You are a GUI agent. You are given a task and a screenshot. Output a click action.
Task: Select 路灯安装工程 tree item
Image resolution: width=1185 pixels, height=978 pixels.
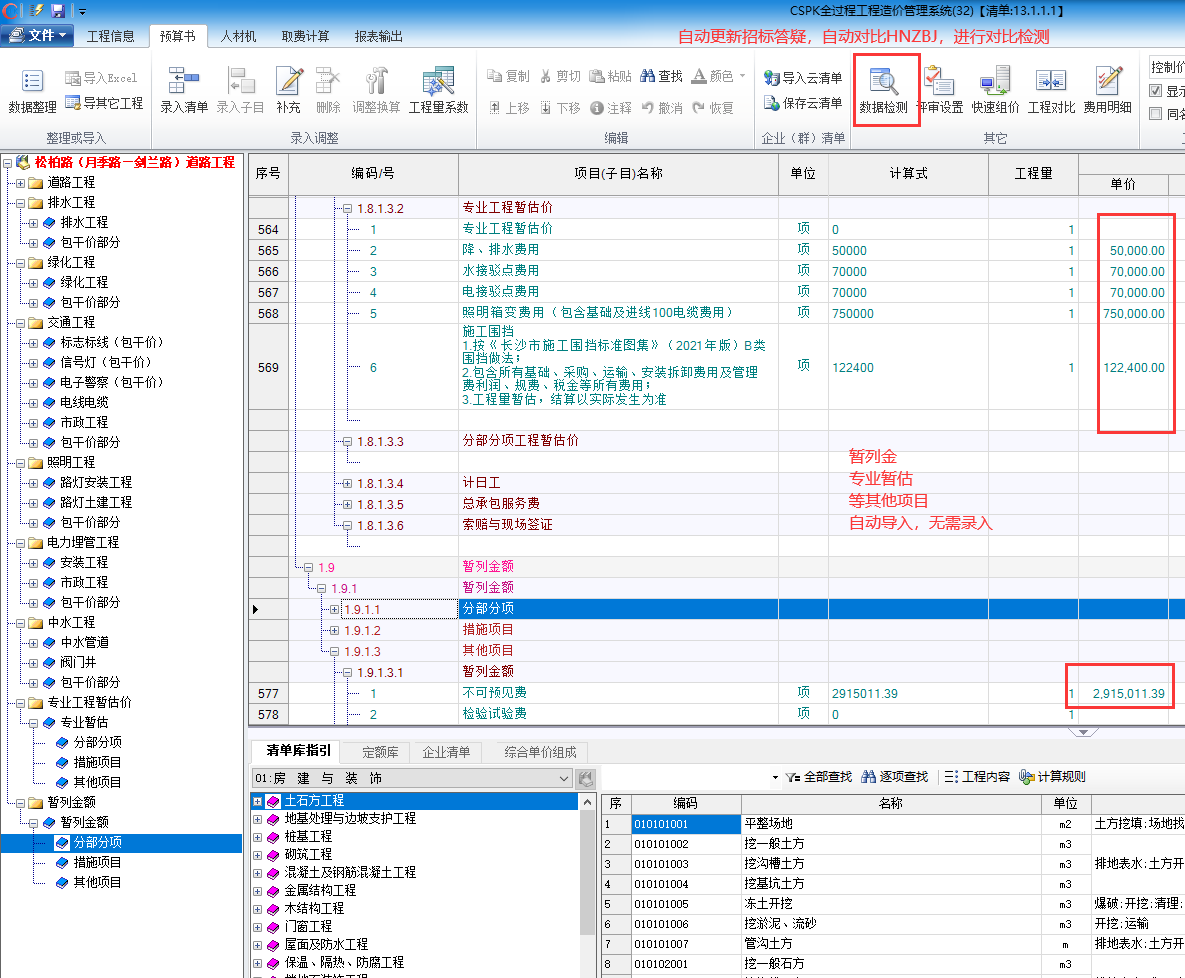96,482
